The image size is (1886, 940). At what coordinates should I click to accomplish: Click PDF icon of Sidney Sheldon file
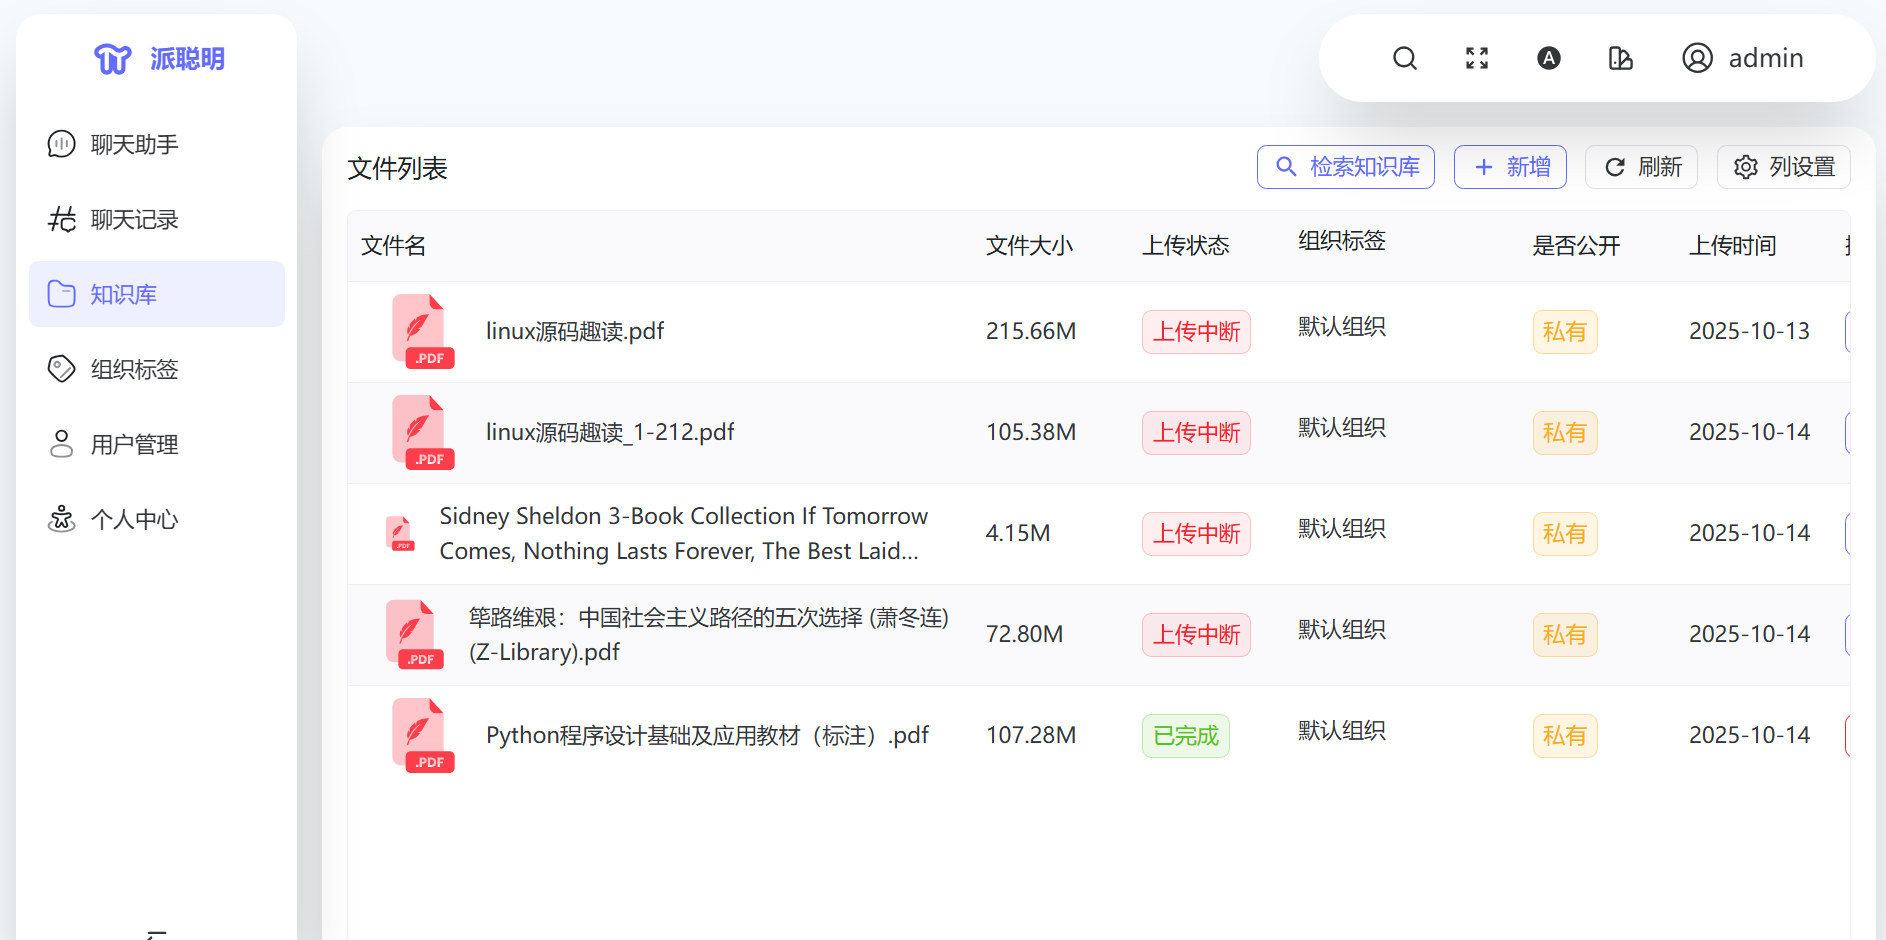point(401,533)
